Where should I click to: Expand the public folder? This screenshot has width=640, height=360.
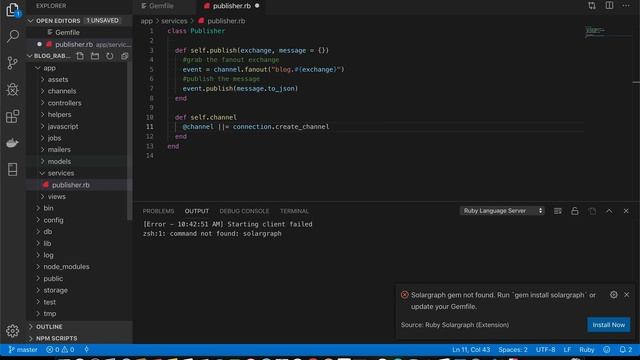80,279
